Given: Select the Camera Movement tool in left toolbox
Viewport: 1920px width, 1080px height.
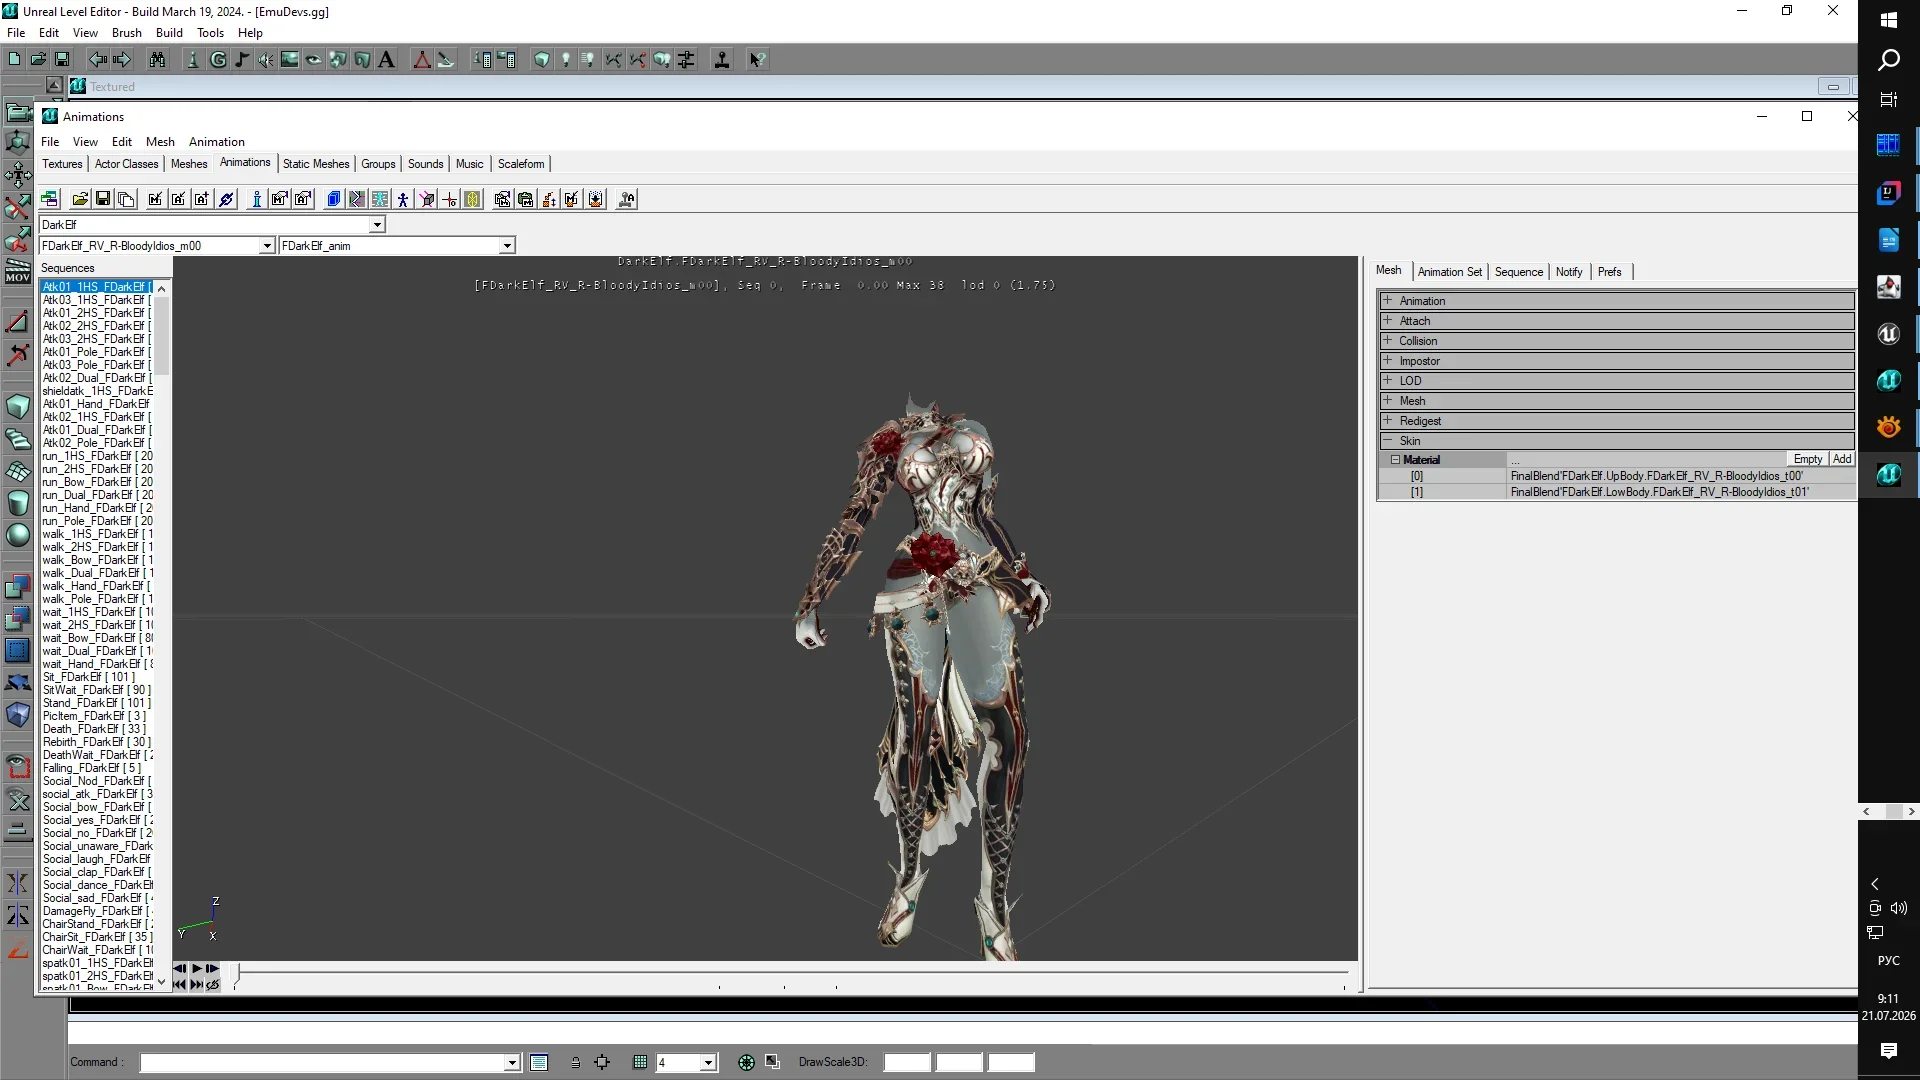Looking at the screenshot, I should [x=18, y=112].
